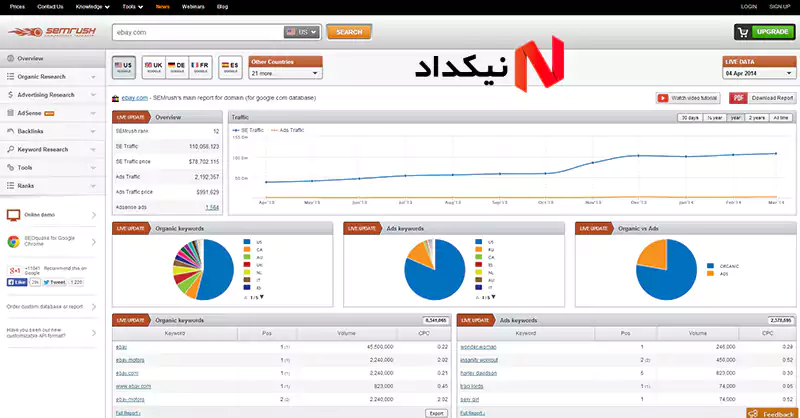Click the orange SEARCH button
Image resolution: width=800 pixels, height=418 pixels.
point(349,32)
